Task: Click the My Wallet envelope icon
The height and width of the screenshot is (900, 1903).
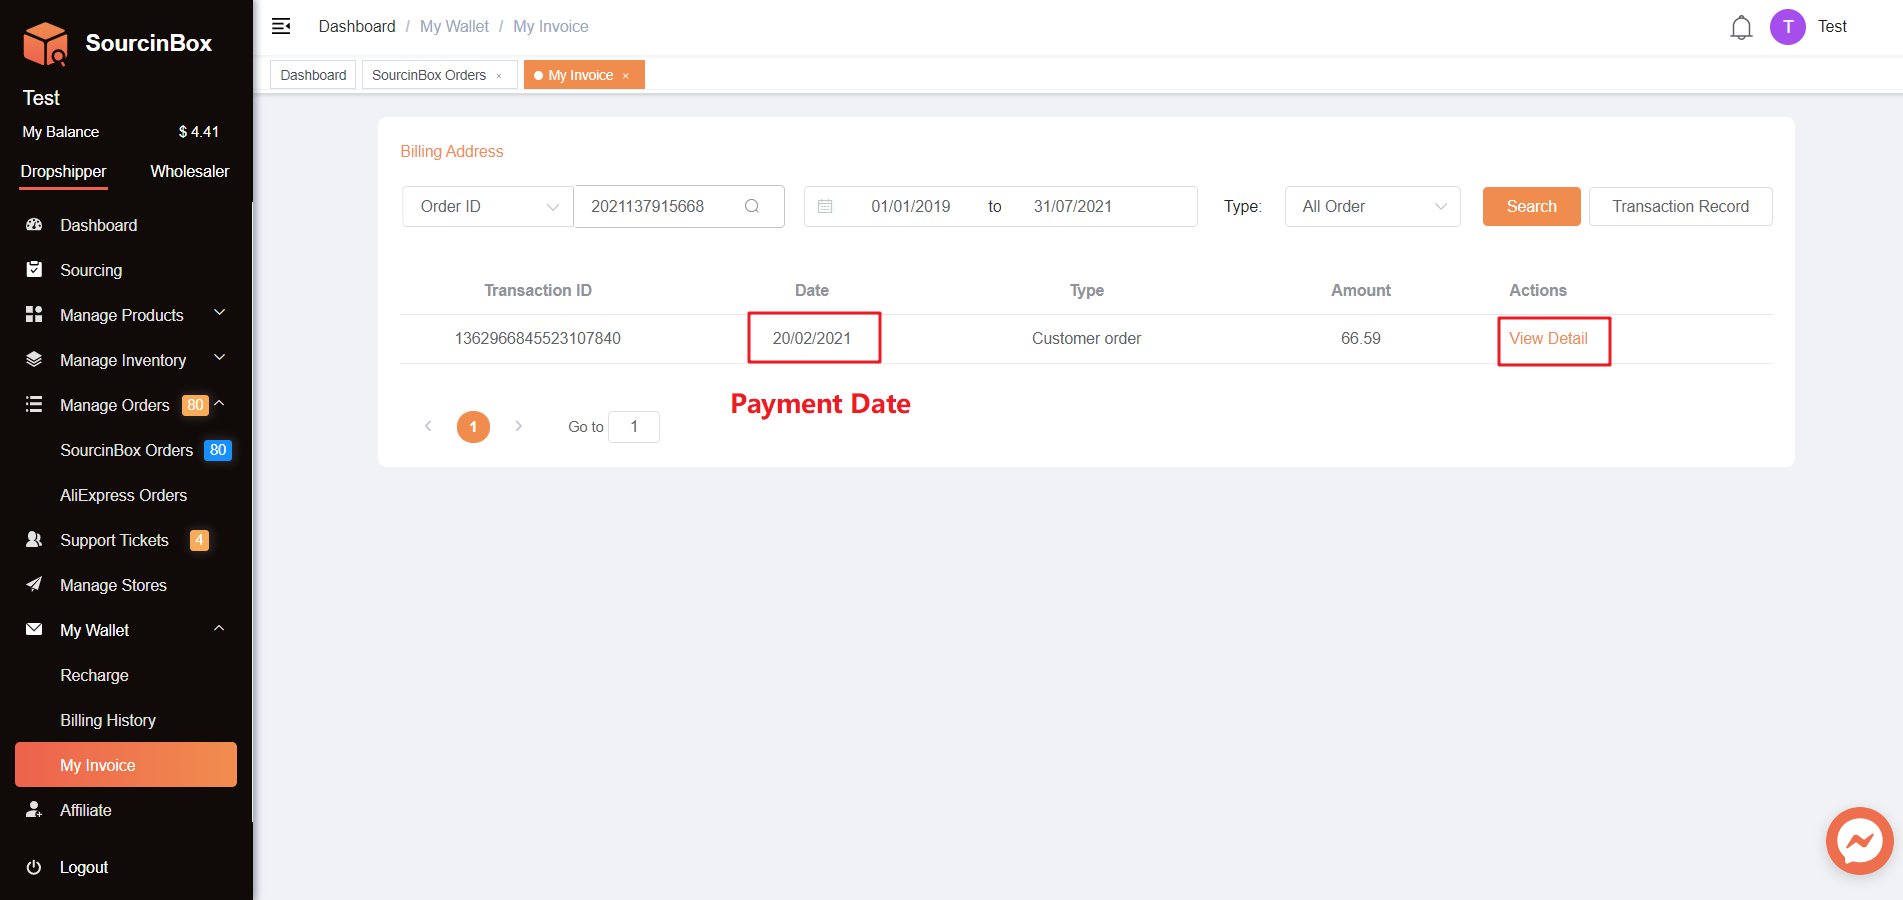Action: tap(34, 629)
